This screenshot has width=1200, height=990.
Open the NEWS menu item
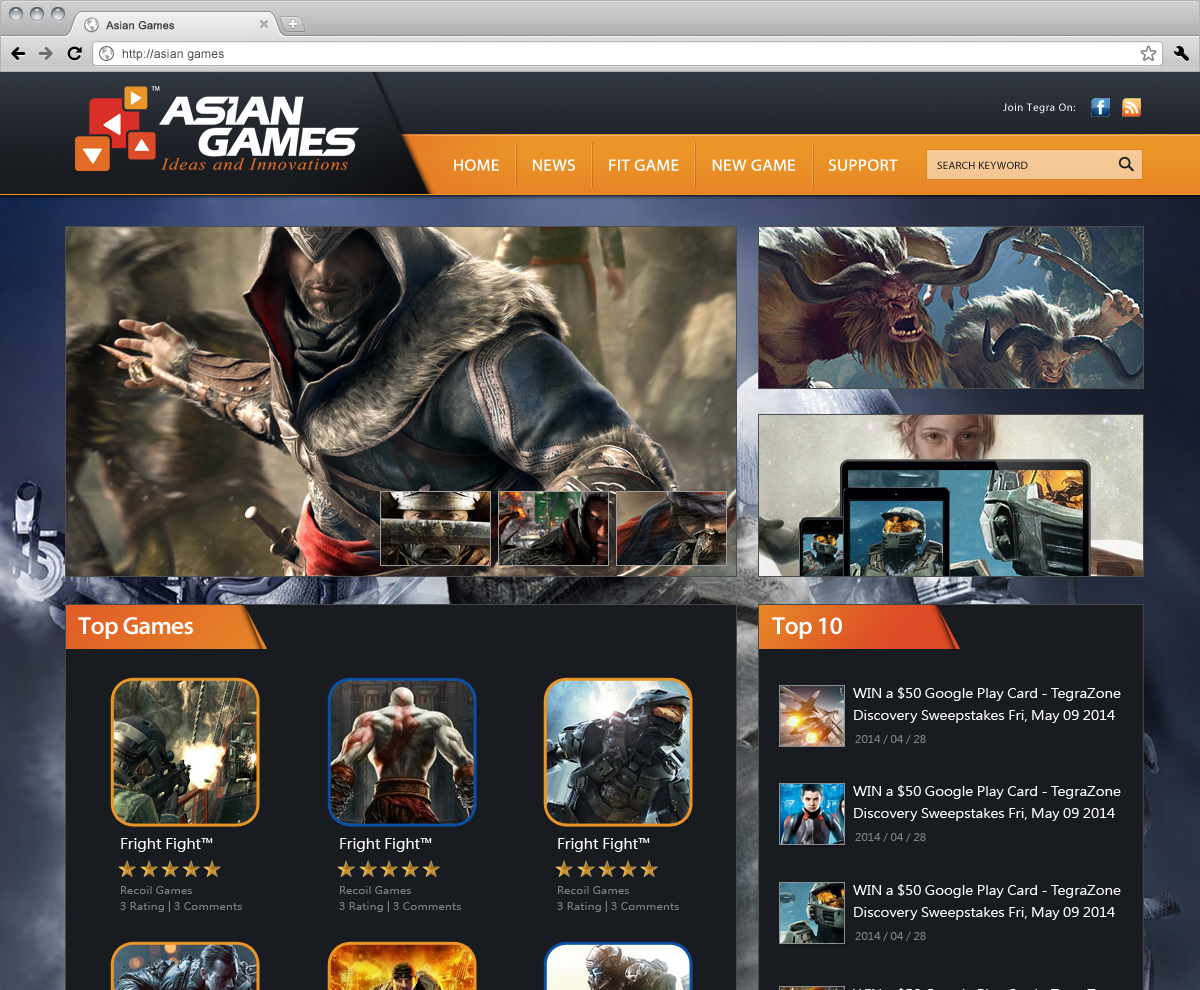point(554,165)
